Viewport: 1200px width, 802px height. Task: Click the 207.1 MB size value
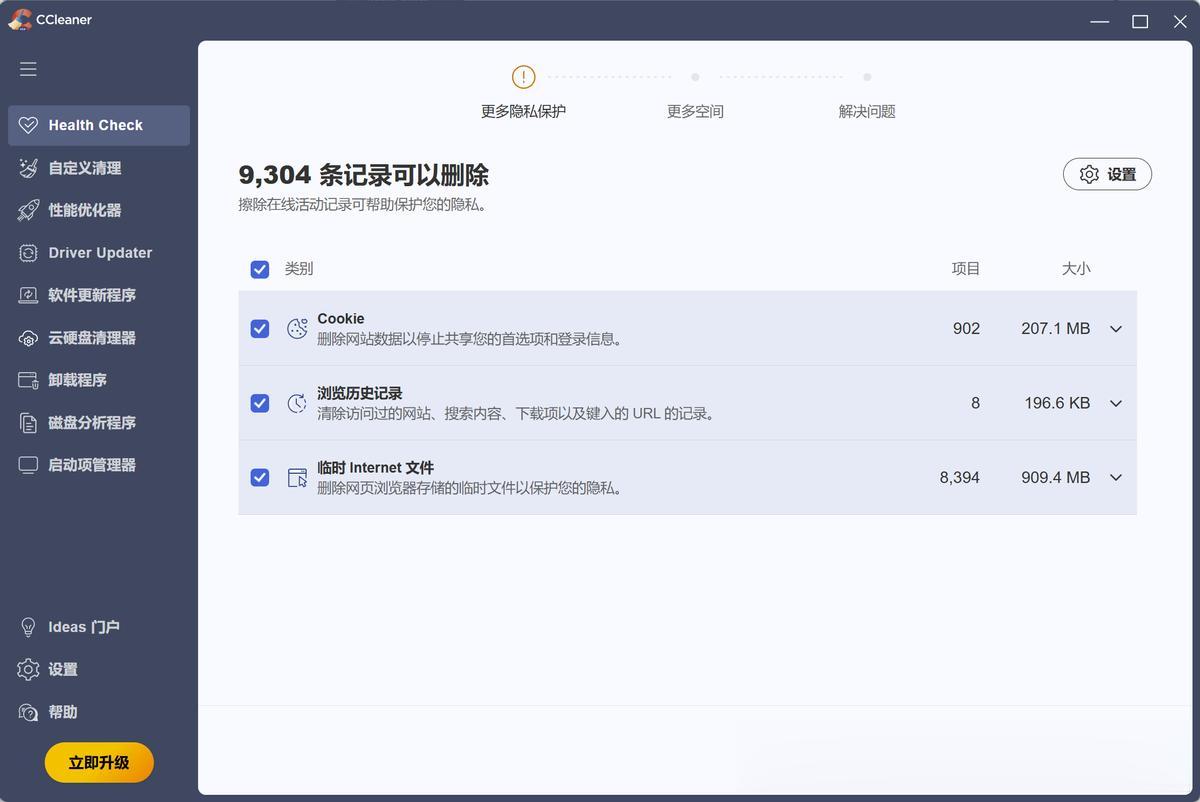pos(1055,328)
